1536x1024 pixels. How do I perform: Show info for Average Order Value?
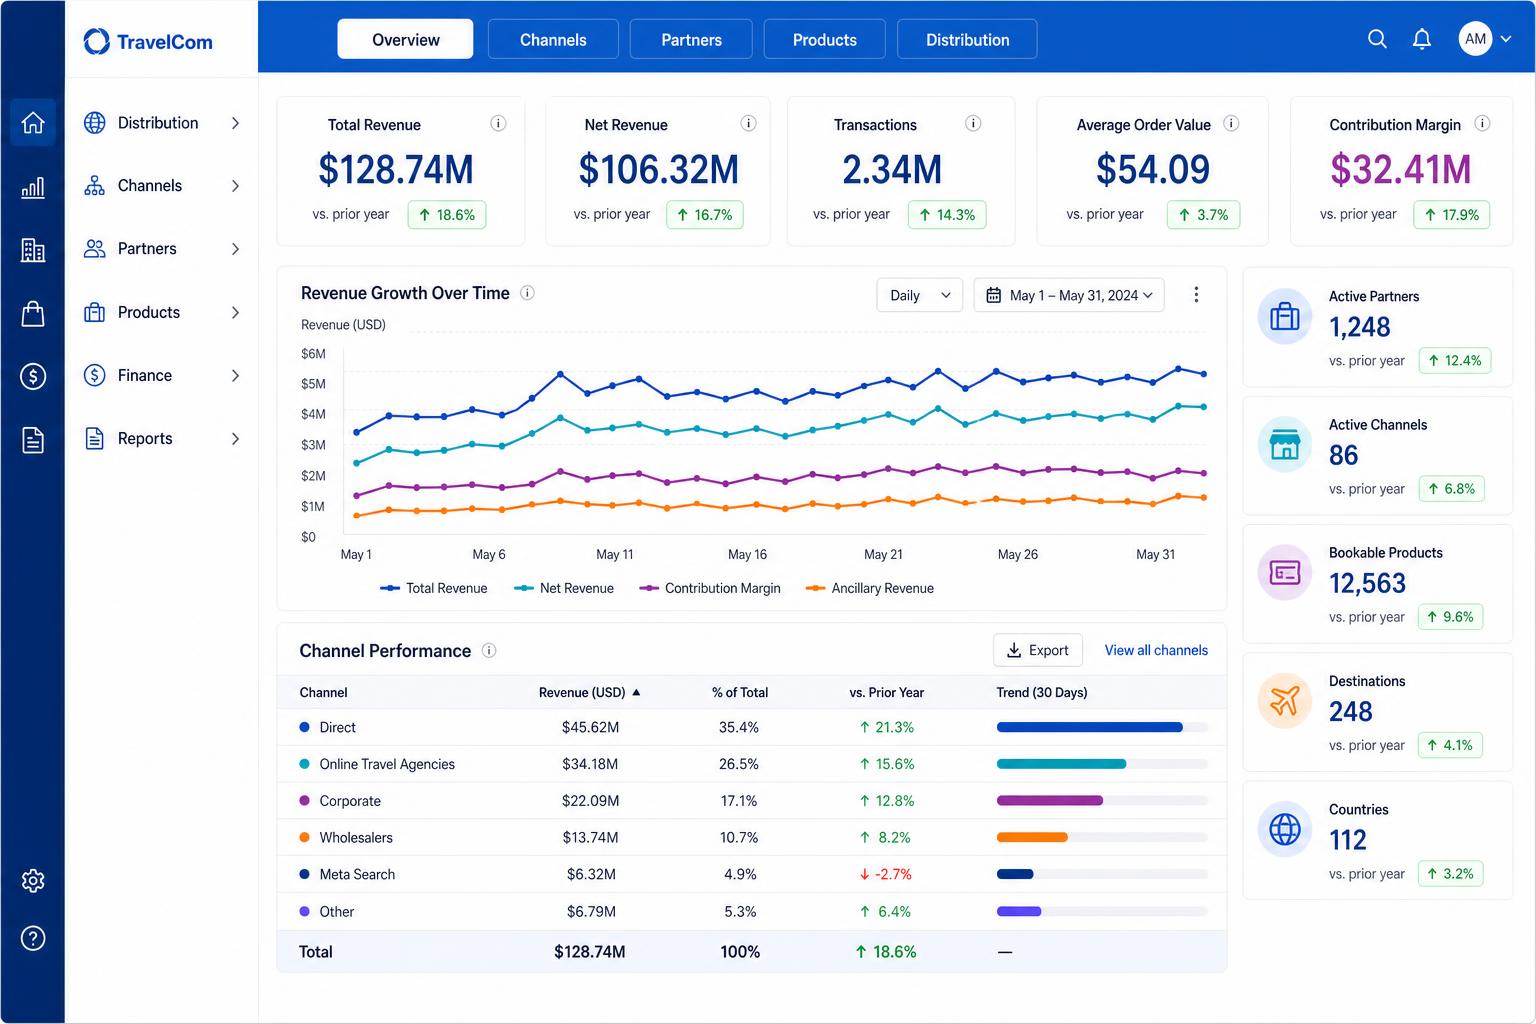(x=1232, y=123)
